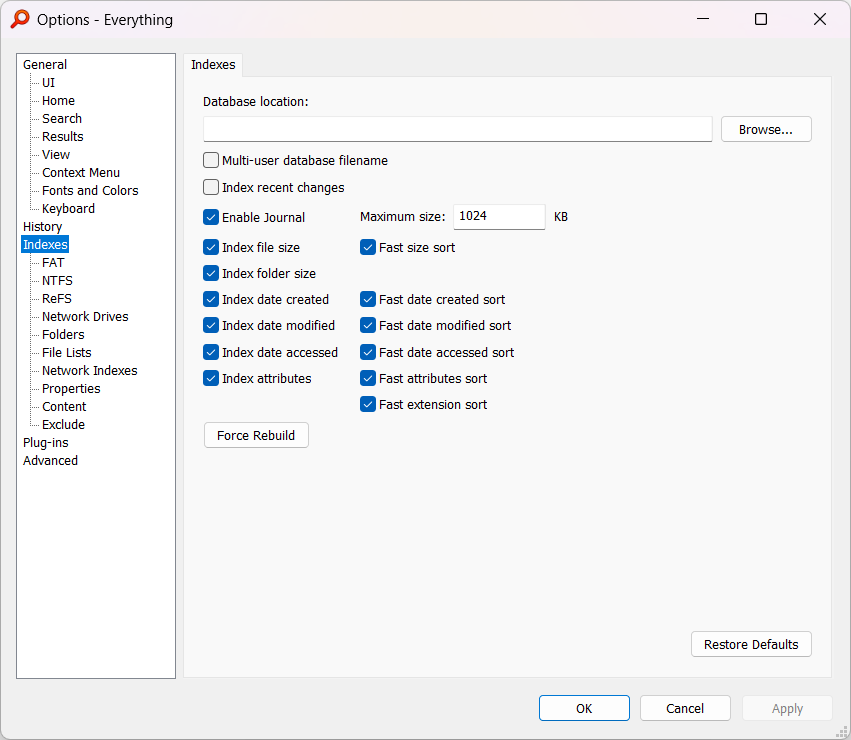
Task: Go to Results settings page
Action: (x=63, y=136)
